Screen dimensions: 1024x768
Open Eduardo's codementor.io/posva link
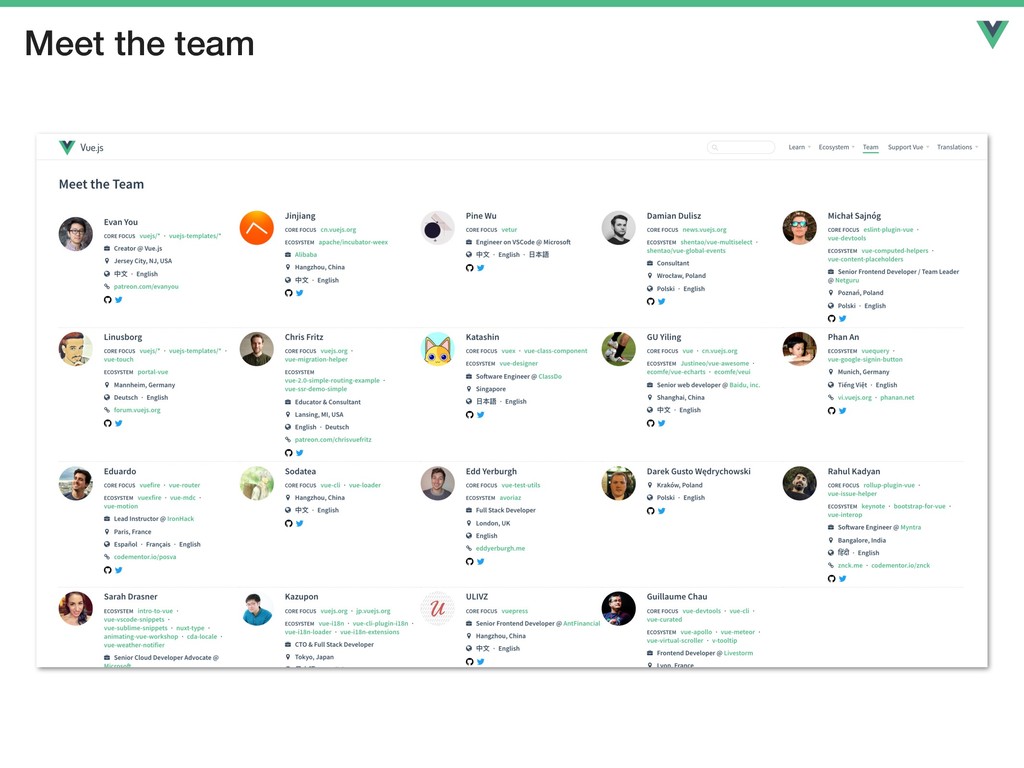pyautogui.click(x=145, y=557)
